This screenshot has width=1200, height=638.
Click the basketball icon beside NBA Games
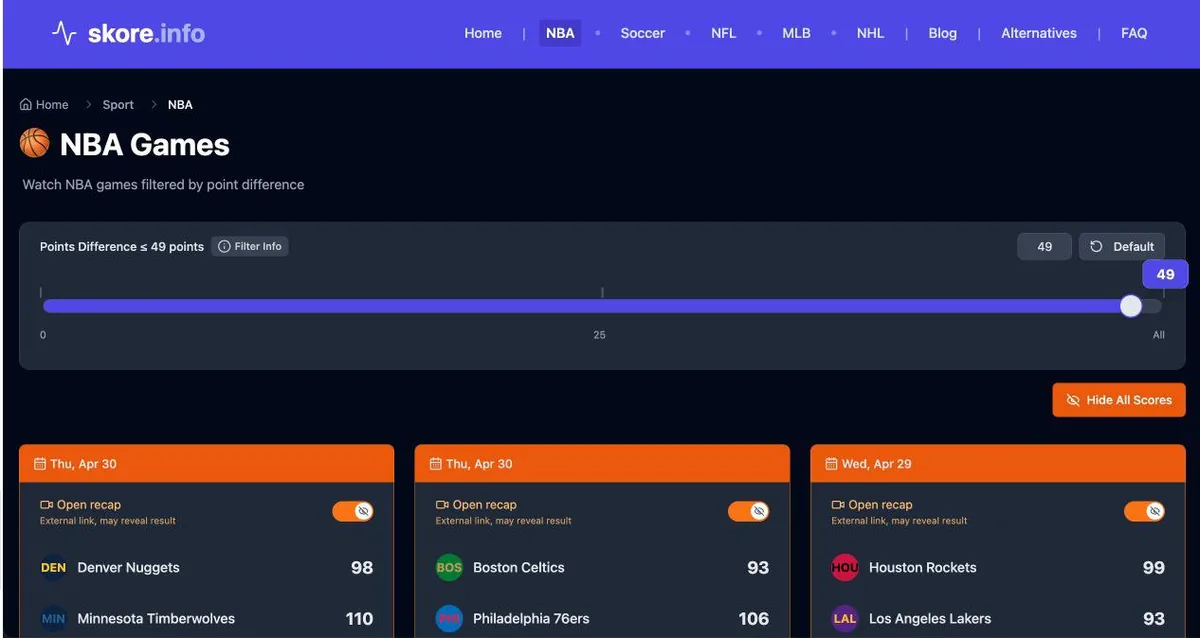35,144
